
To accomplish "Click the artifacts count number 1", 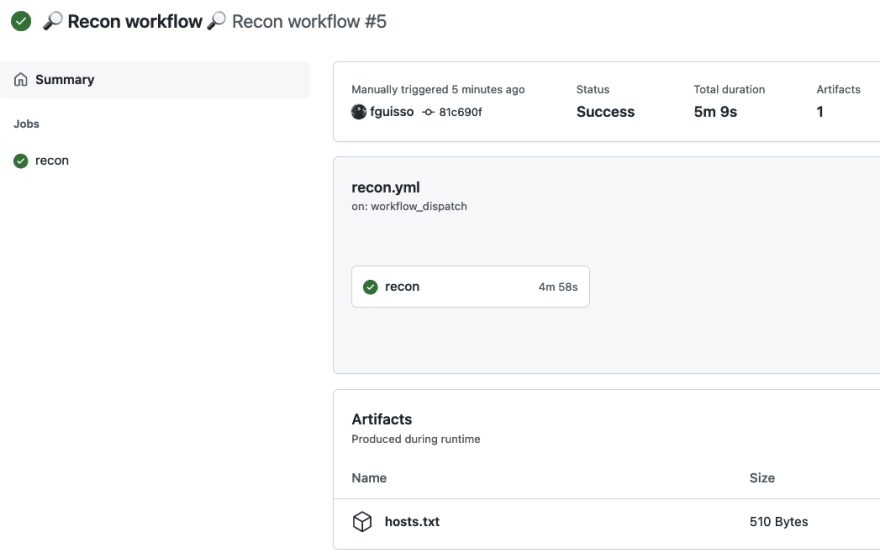I will point(820,112).
